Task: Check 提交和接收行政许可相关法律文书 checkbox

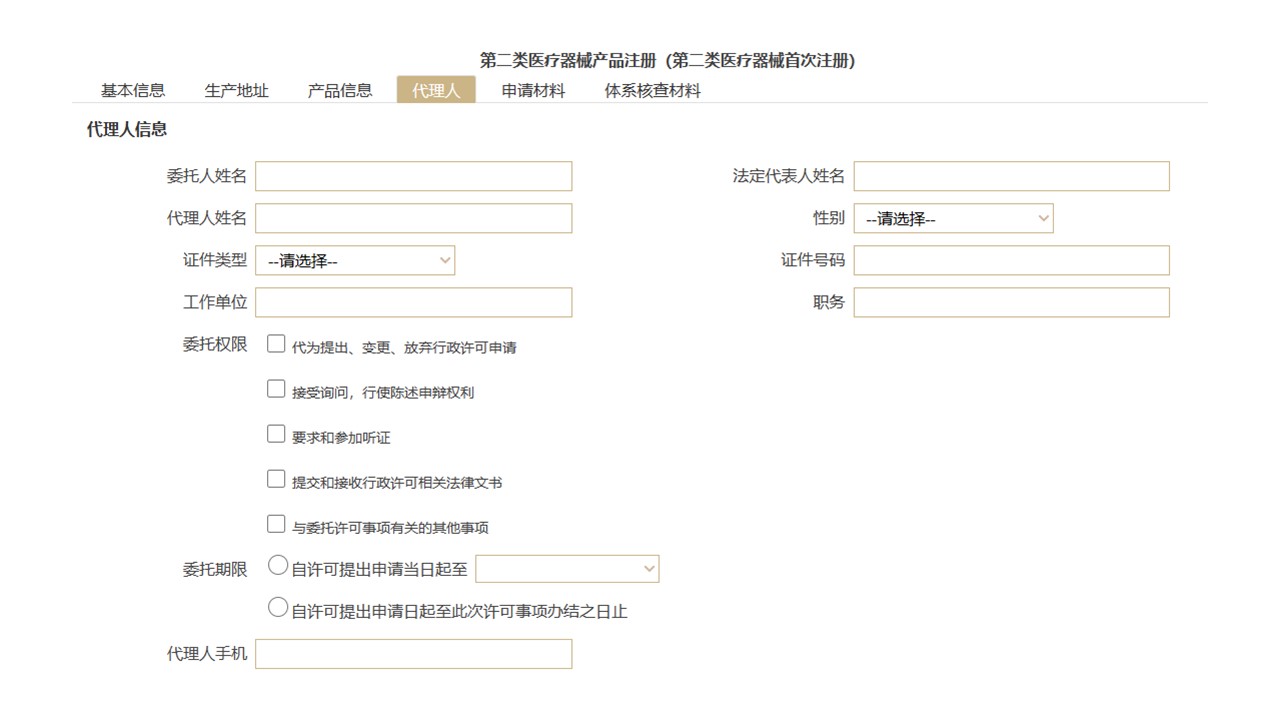Action: coord(276,480)
